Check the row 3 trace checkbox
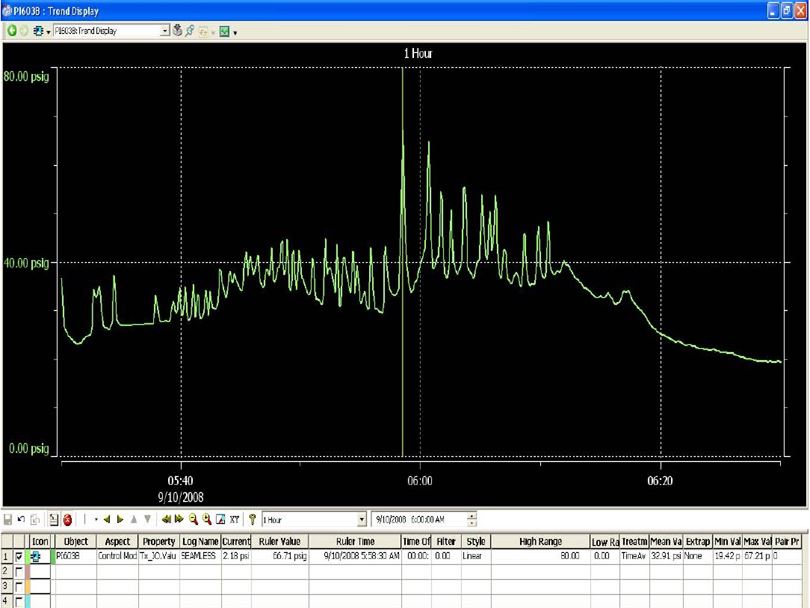The height and width of the screenshot is (608, 810). point(19,584)
